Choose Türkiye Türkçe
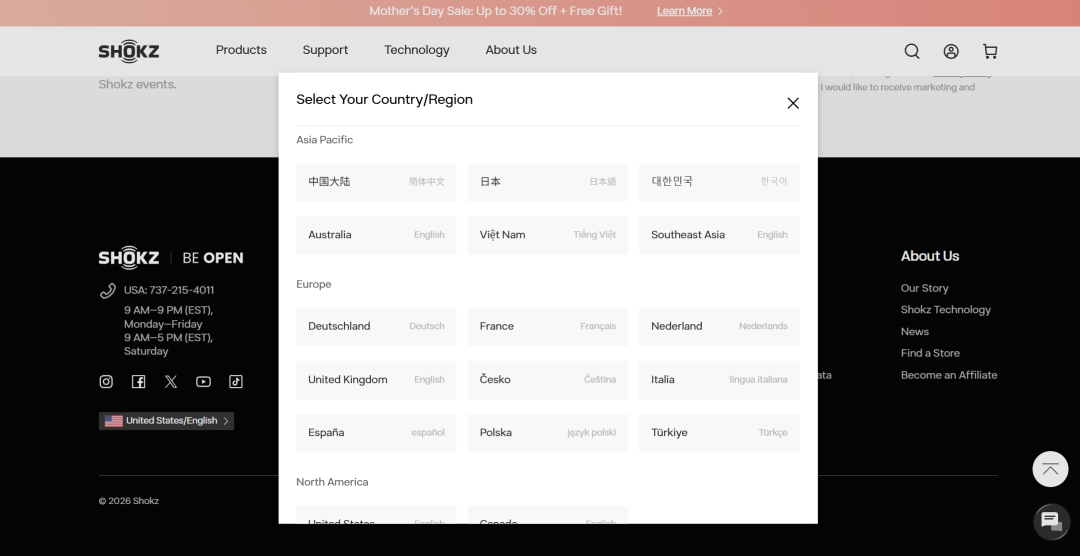Image resolution: width=1080 pixels, height=556 pixels. coord(719,433)
